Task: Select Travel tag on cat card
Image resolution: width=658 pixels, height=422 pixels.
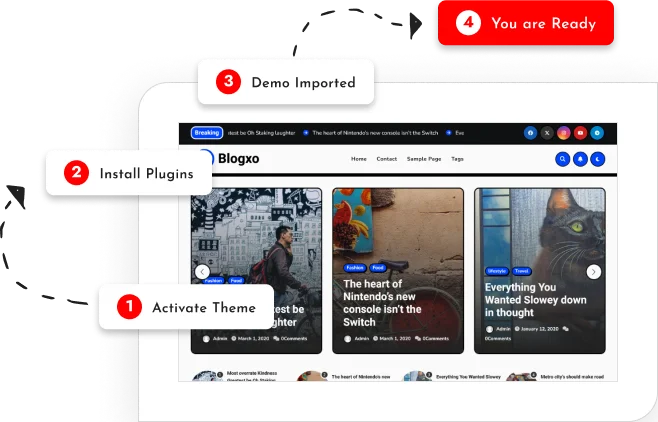Action: [522, 271]
